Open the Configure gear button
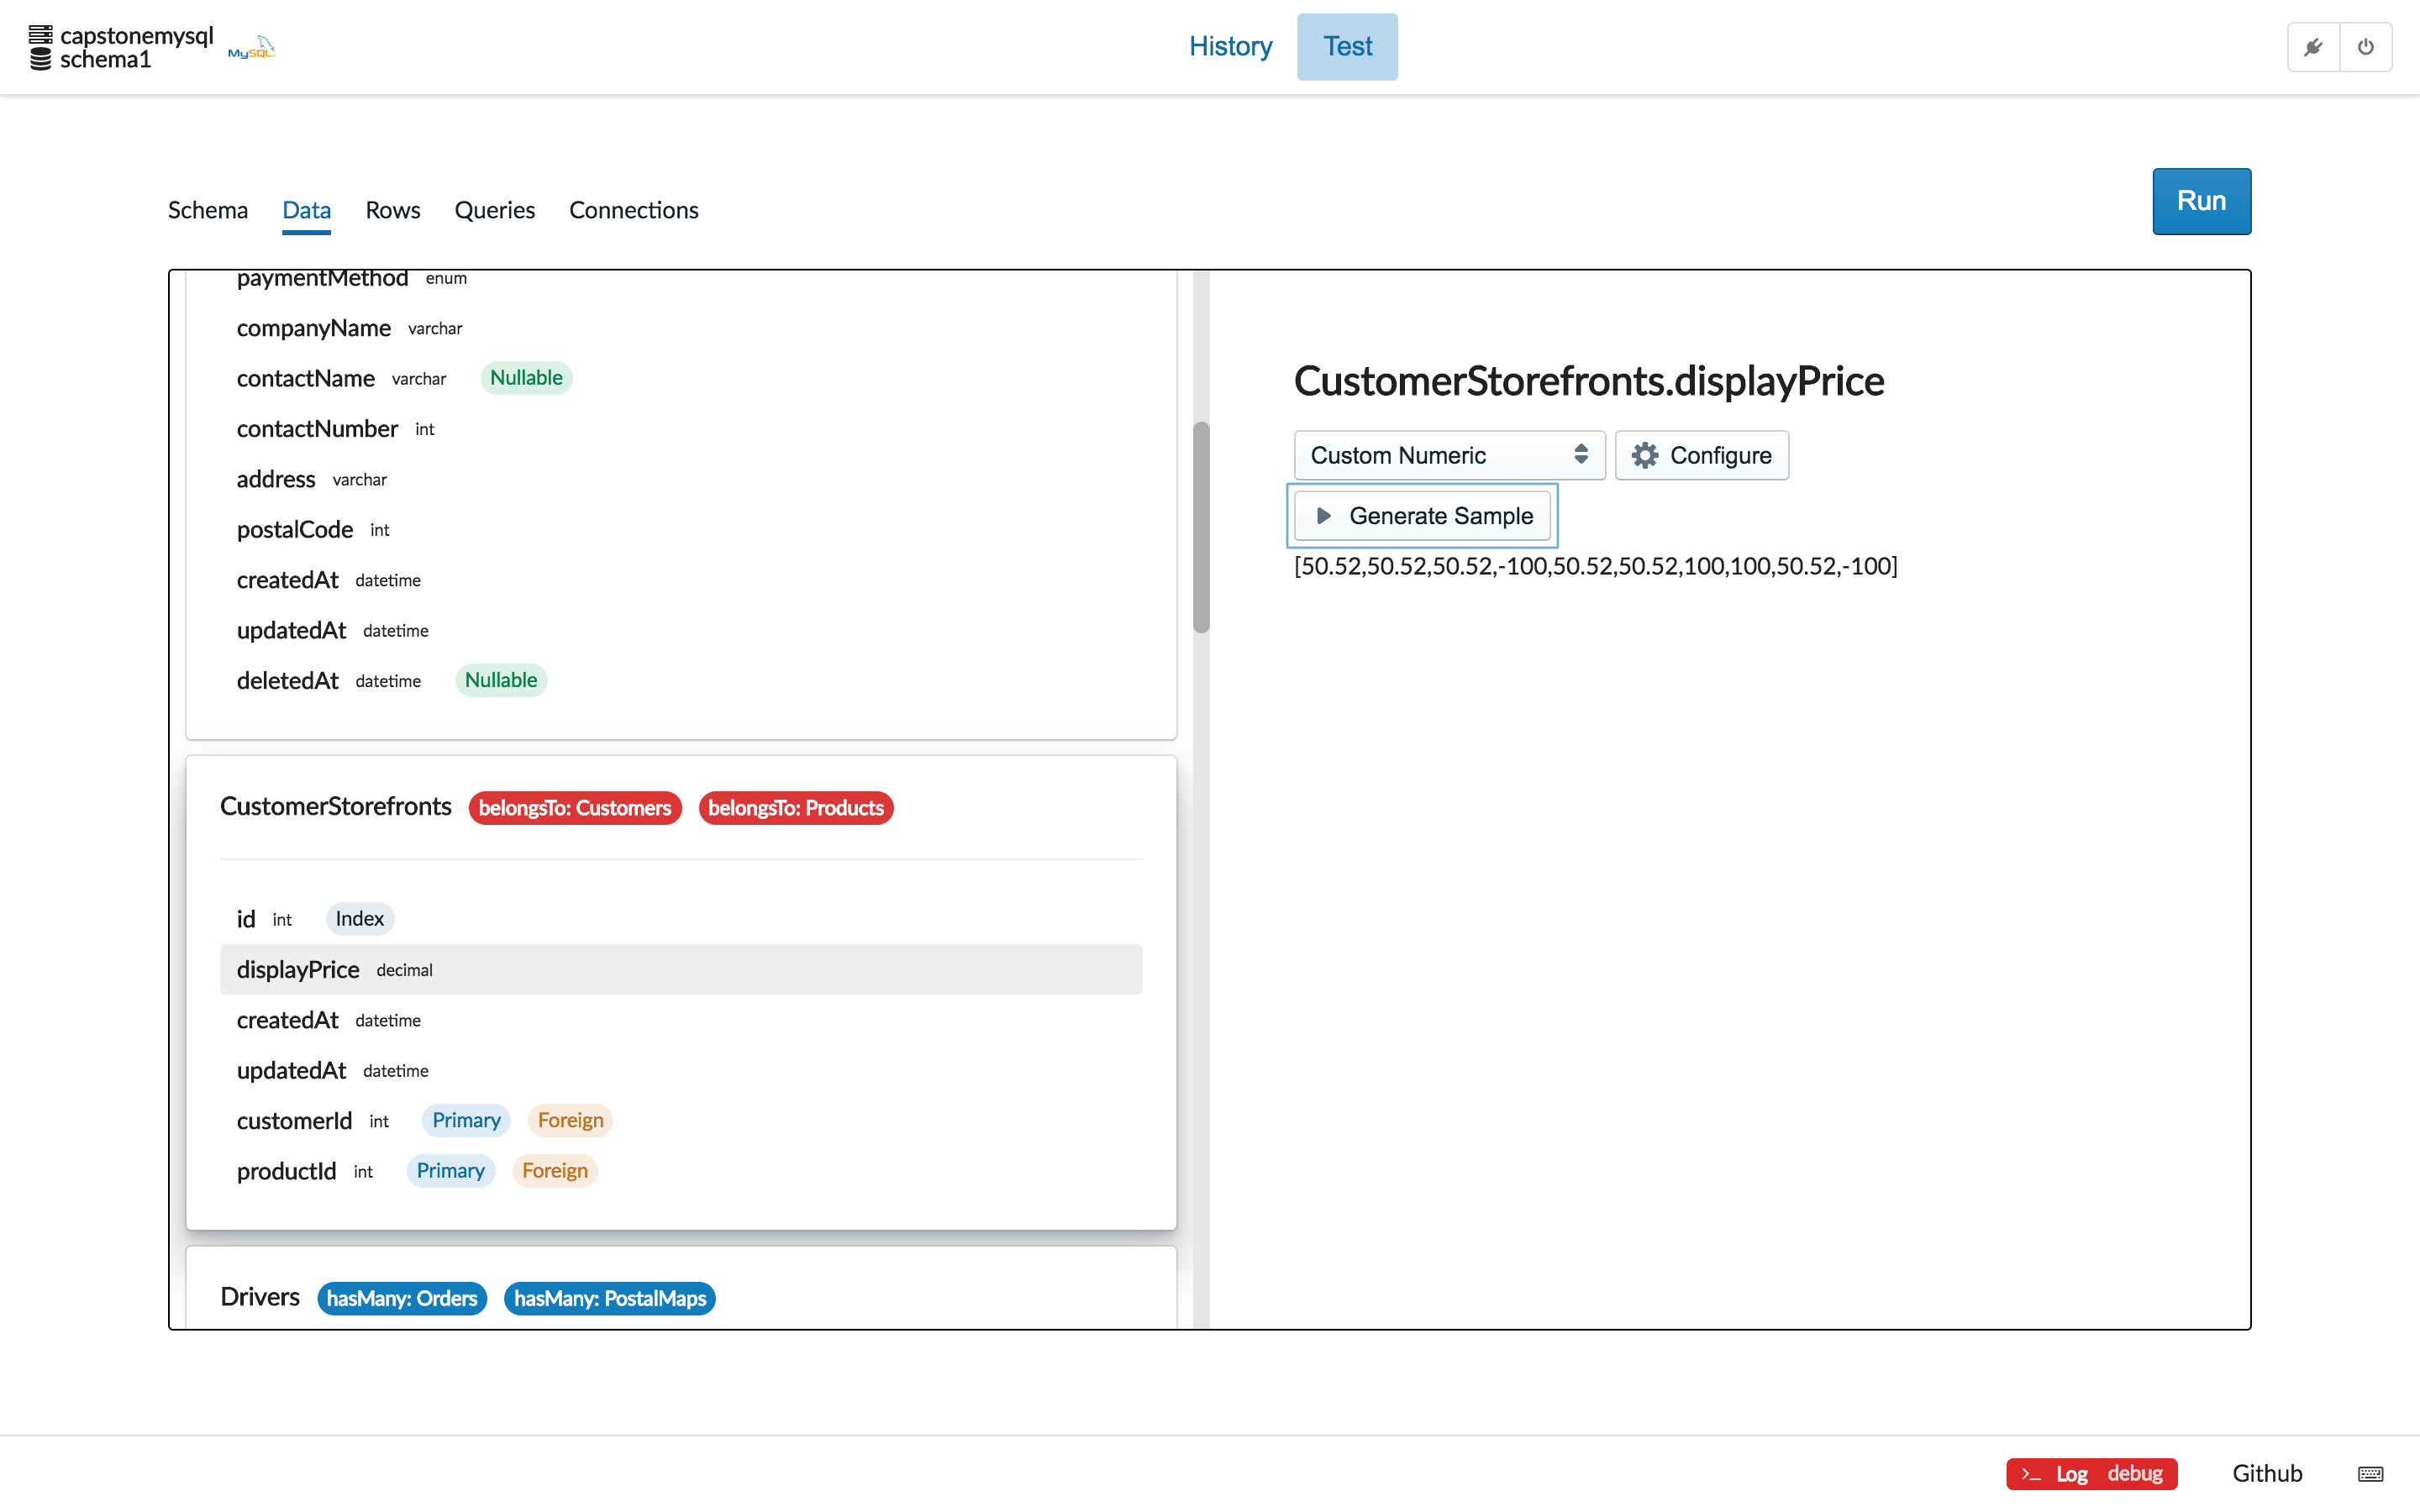Viewport: 2420px width, 1512px height. pyautogui.click(x=1701, y=455)
